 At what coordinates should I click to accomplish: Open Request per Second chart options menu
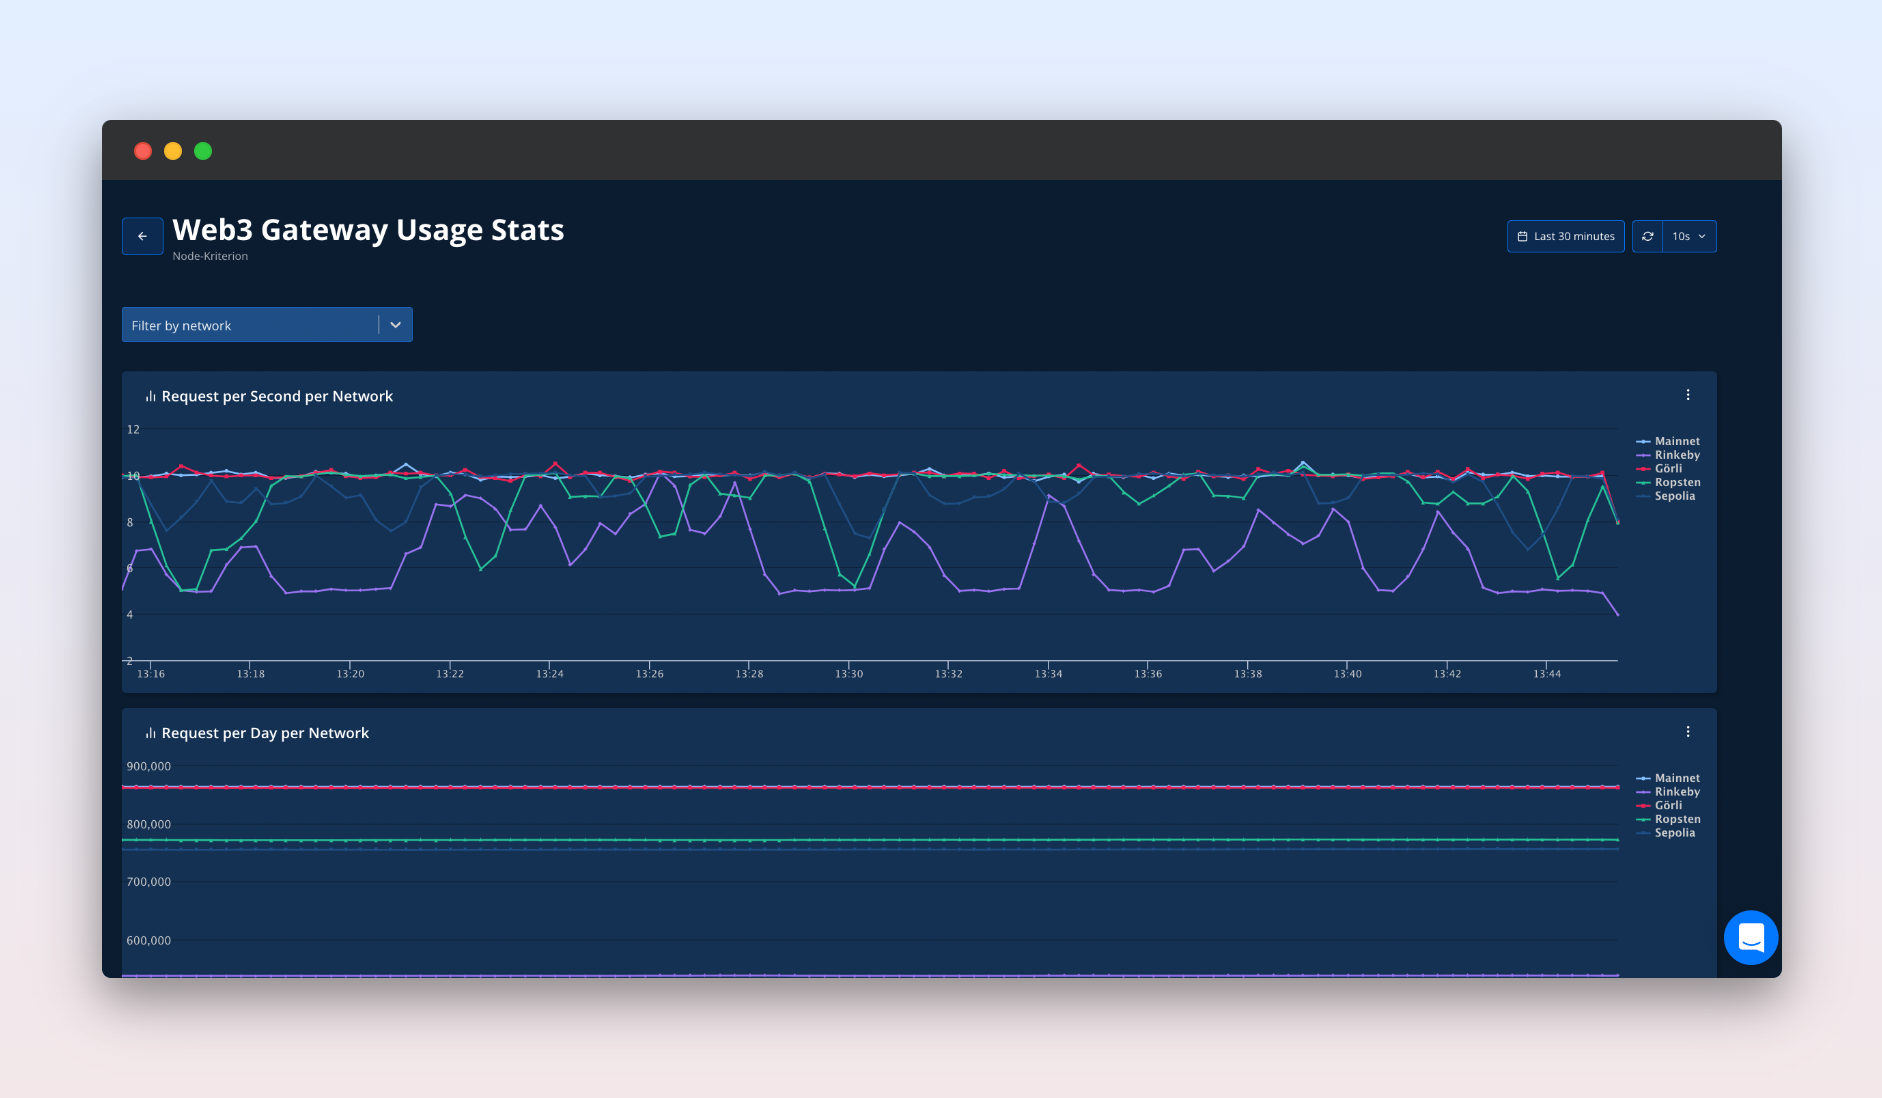[x=1688, y=395]
